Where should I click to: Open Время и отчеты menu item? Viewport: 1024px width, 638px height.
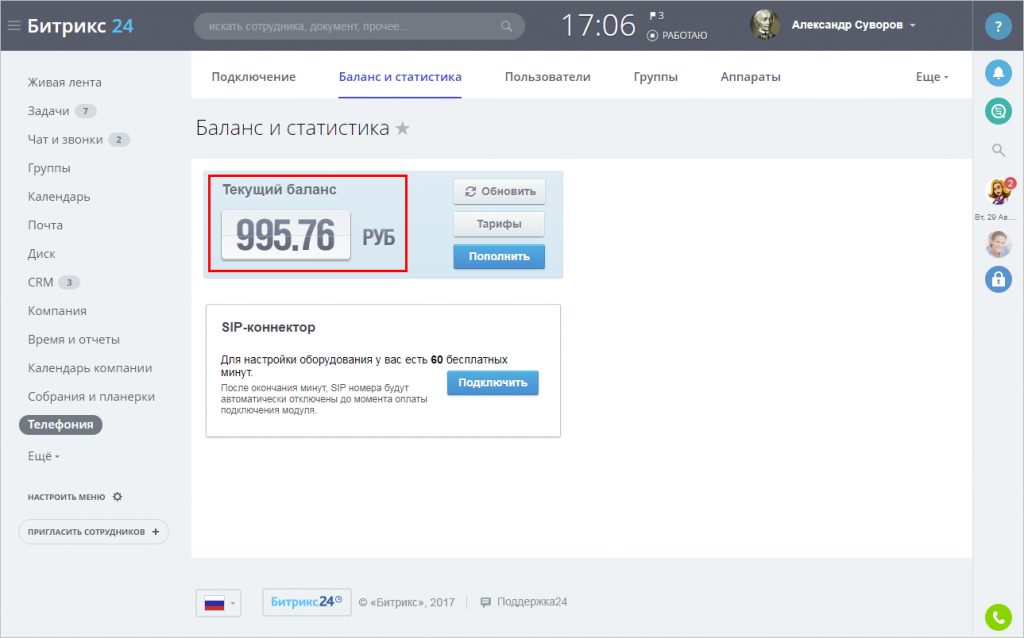pos(74,340)
